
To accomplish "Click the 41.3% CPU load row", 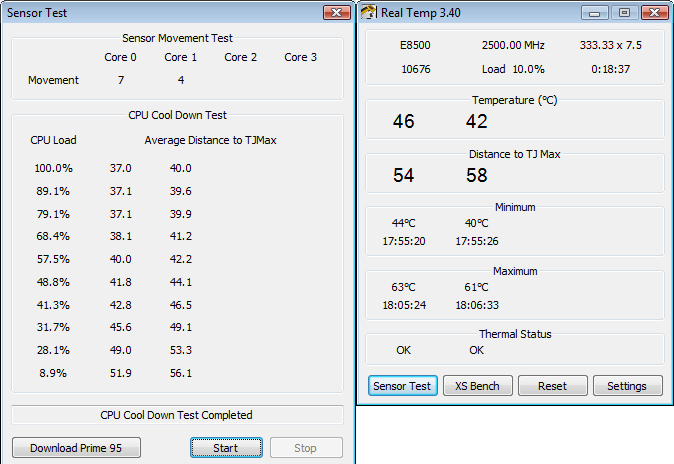I will click(x=114, y=305).
